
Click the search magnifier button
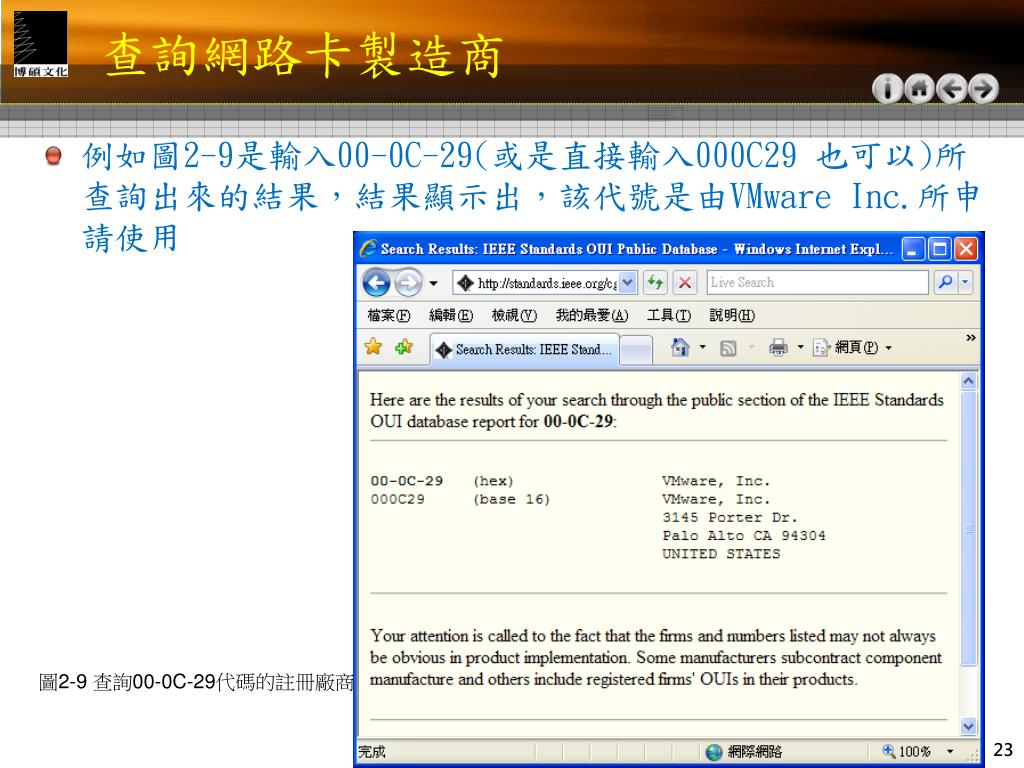[x=944, y=282]
